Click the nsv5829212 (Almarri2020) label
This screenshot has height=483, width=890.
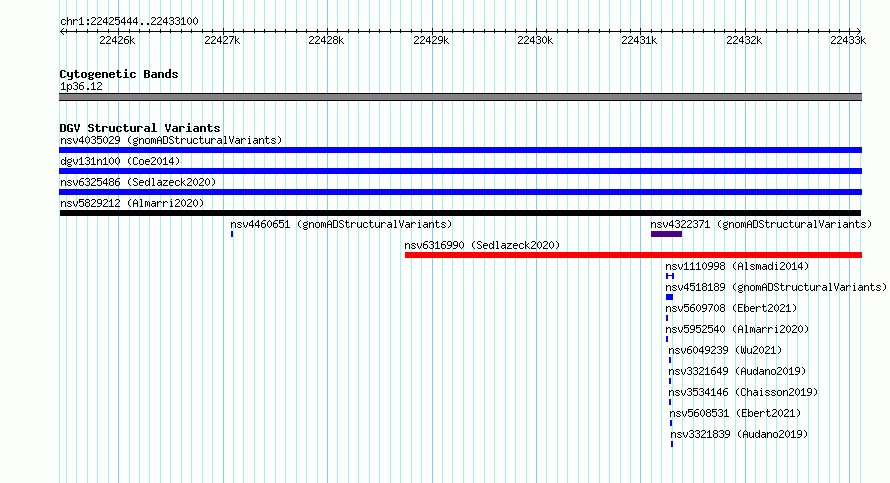pyautogui.click(x=132, y=203)
